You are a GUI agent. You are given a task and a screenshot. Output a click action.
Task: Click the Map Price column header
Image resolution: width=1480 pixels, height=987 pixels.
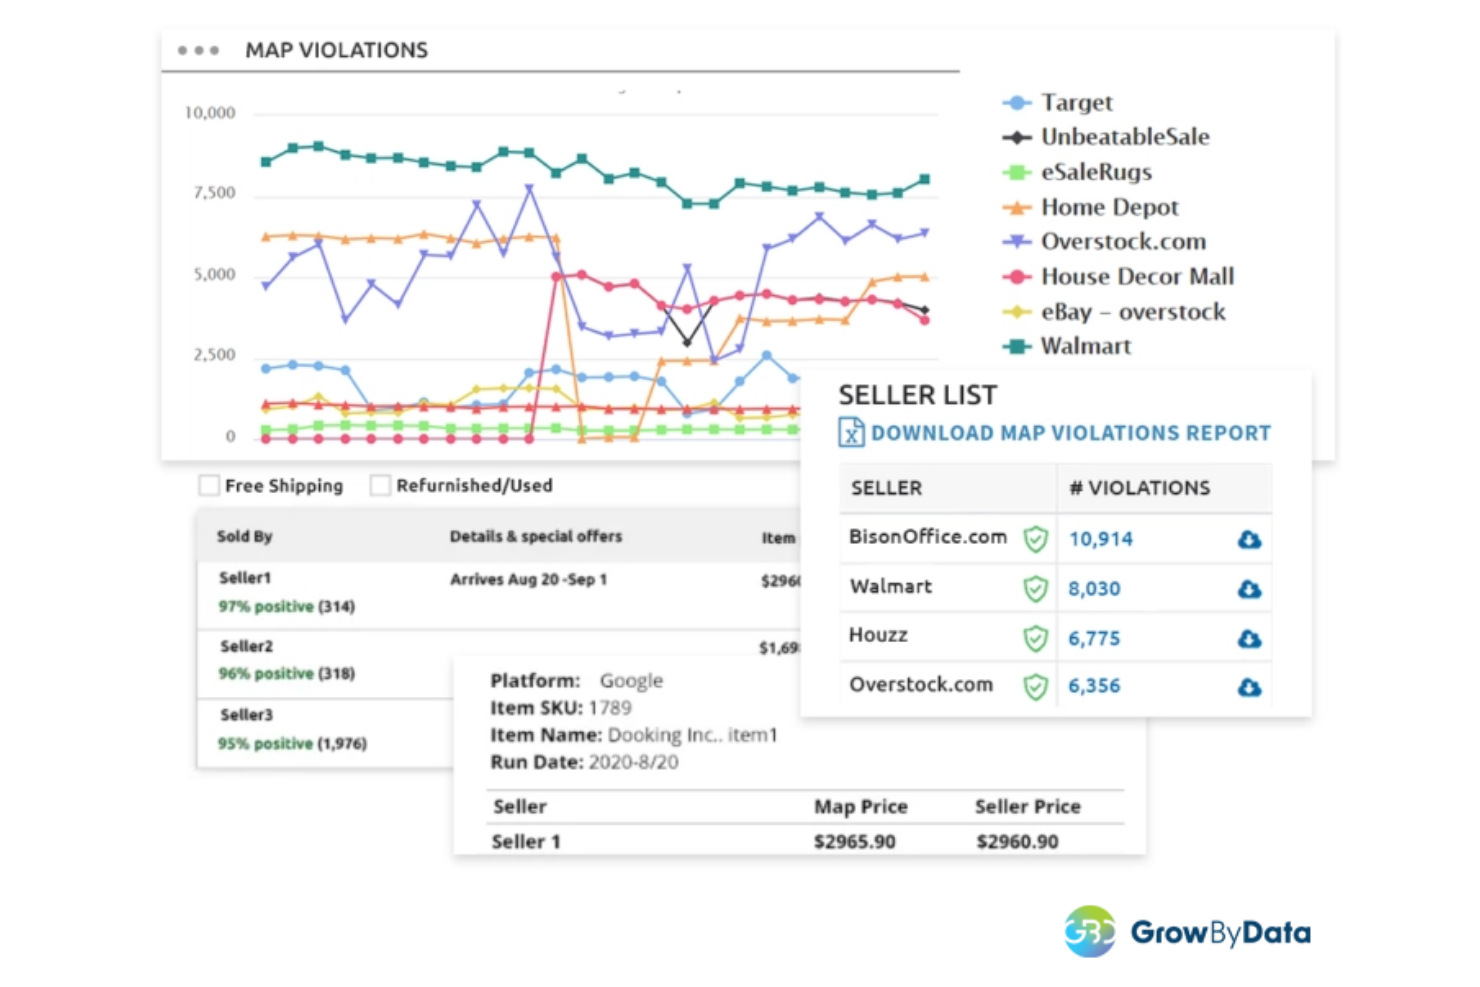[860, 806]
